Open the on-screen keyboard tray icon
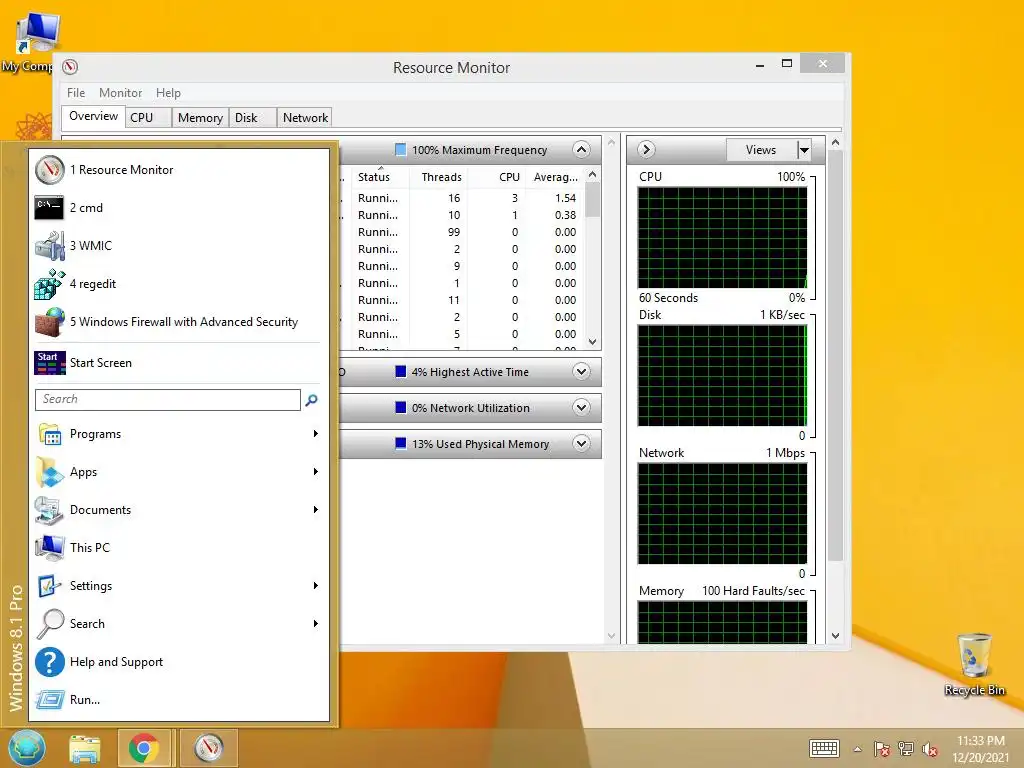Viewport: 1024px width, 768px height. 824,748
